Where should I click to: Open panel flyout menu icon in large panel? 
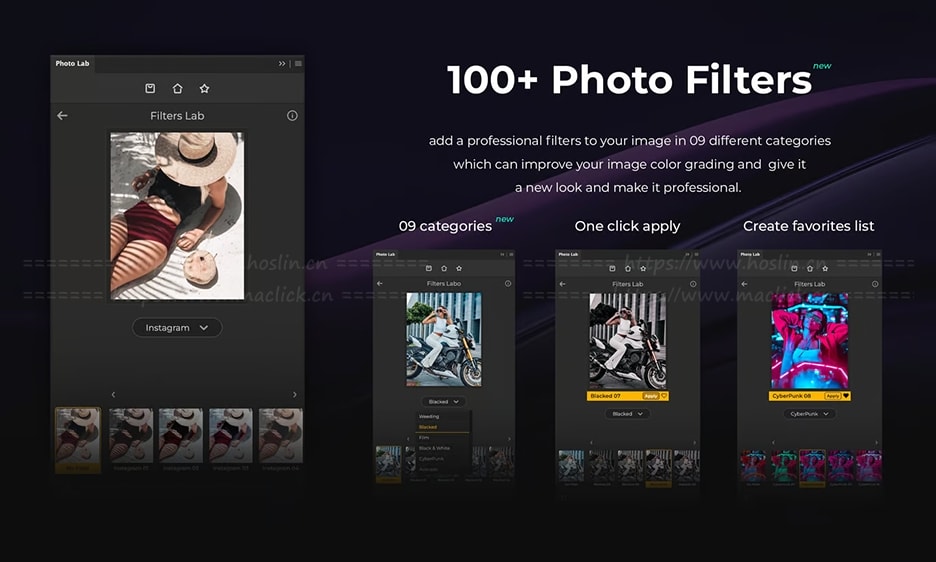(298, 63)
